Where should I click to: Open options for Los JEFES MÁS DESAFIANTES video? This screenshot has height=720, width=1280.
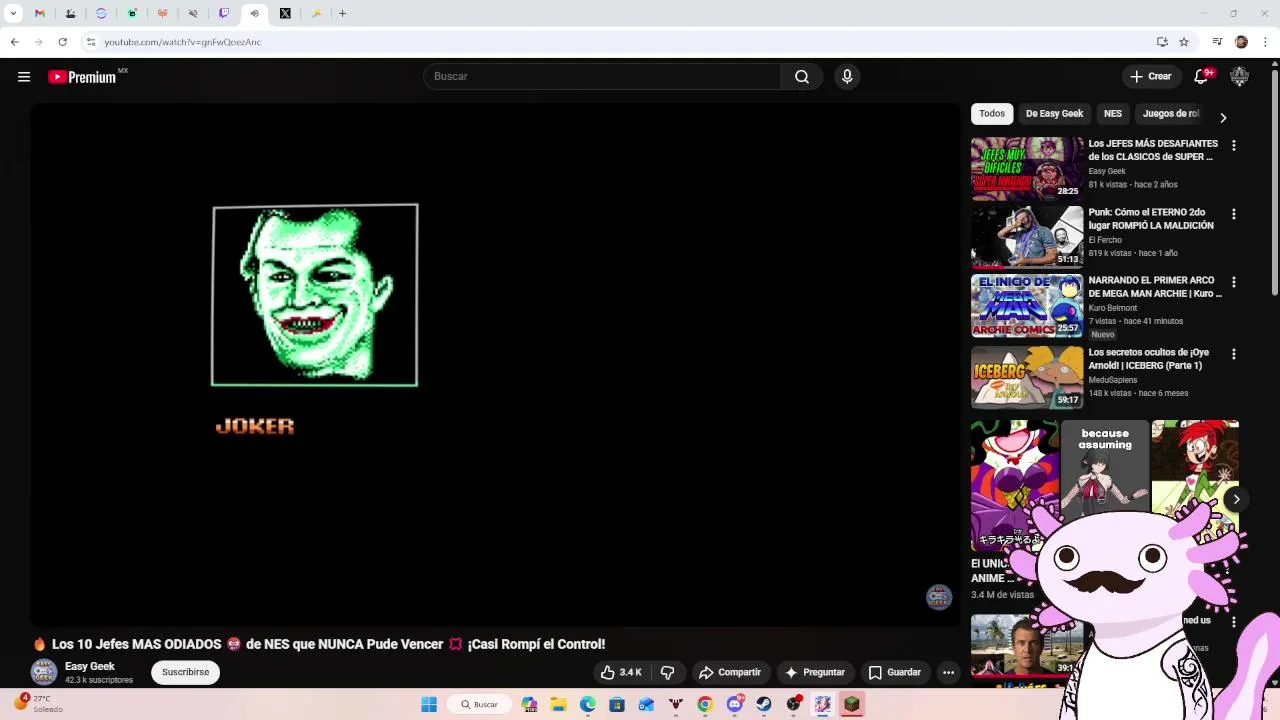pyautogui.click(x=1233, y=146)
